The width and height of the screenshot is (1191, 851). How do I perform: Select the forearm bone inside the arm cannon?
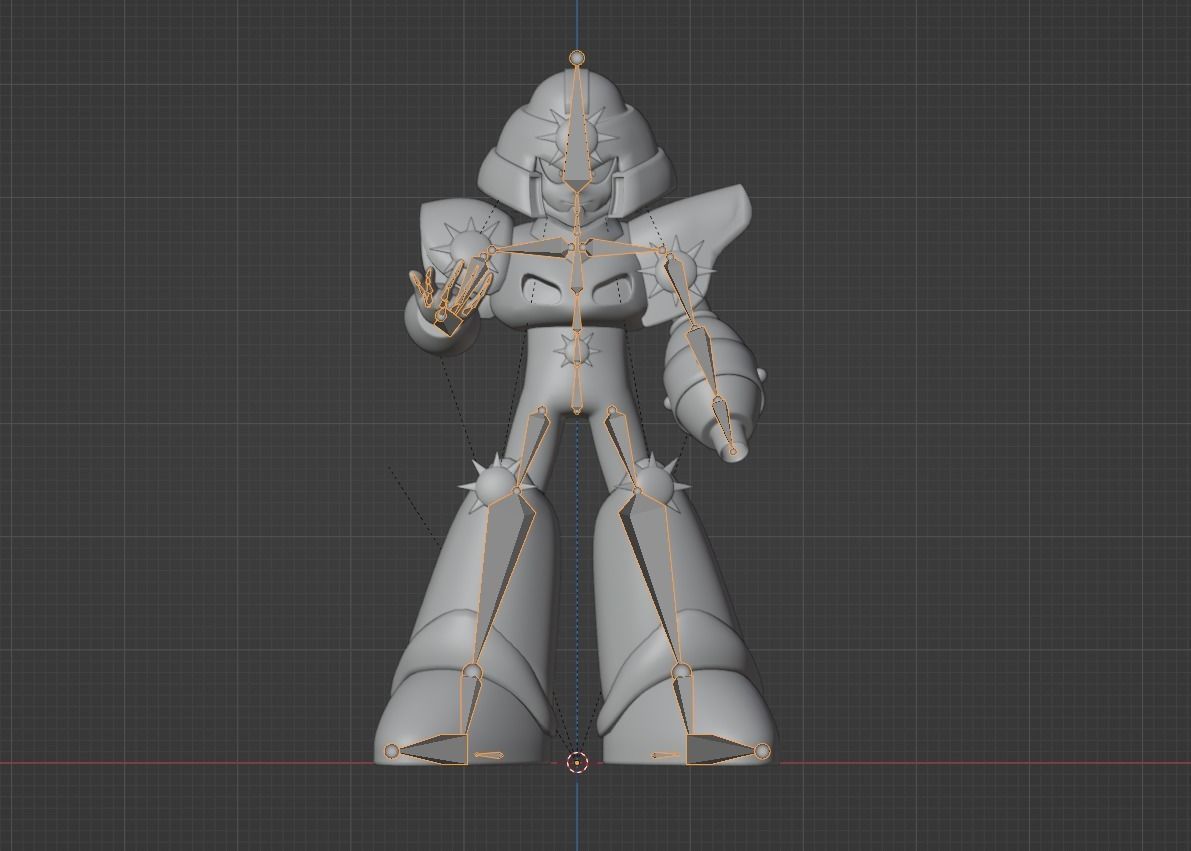tap(703, 363)
